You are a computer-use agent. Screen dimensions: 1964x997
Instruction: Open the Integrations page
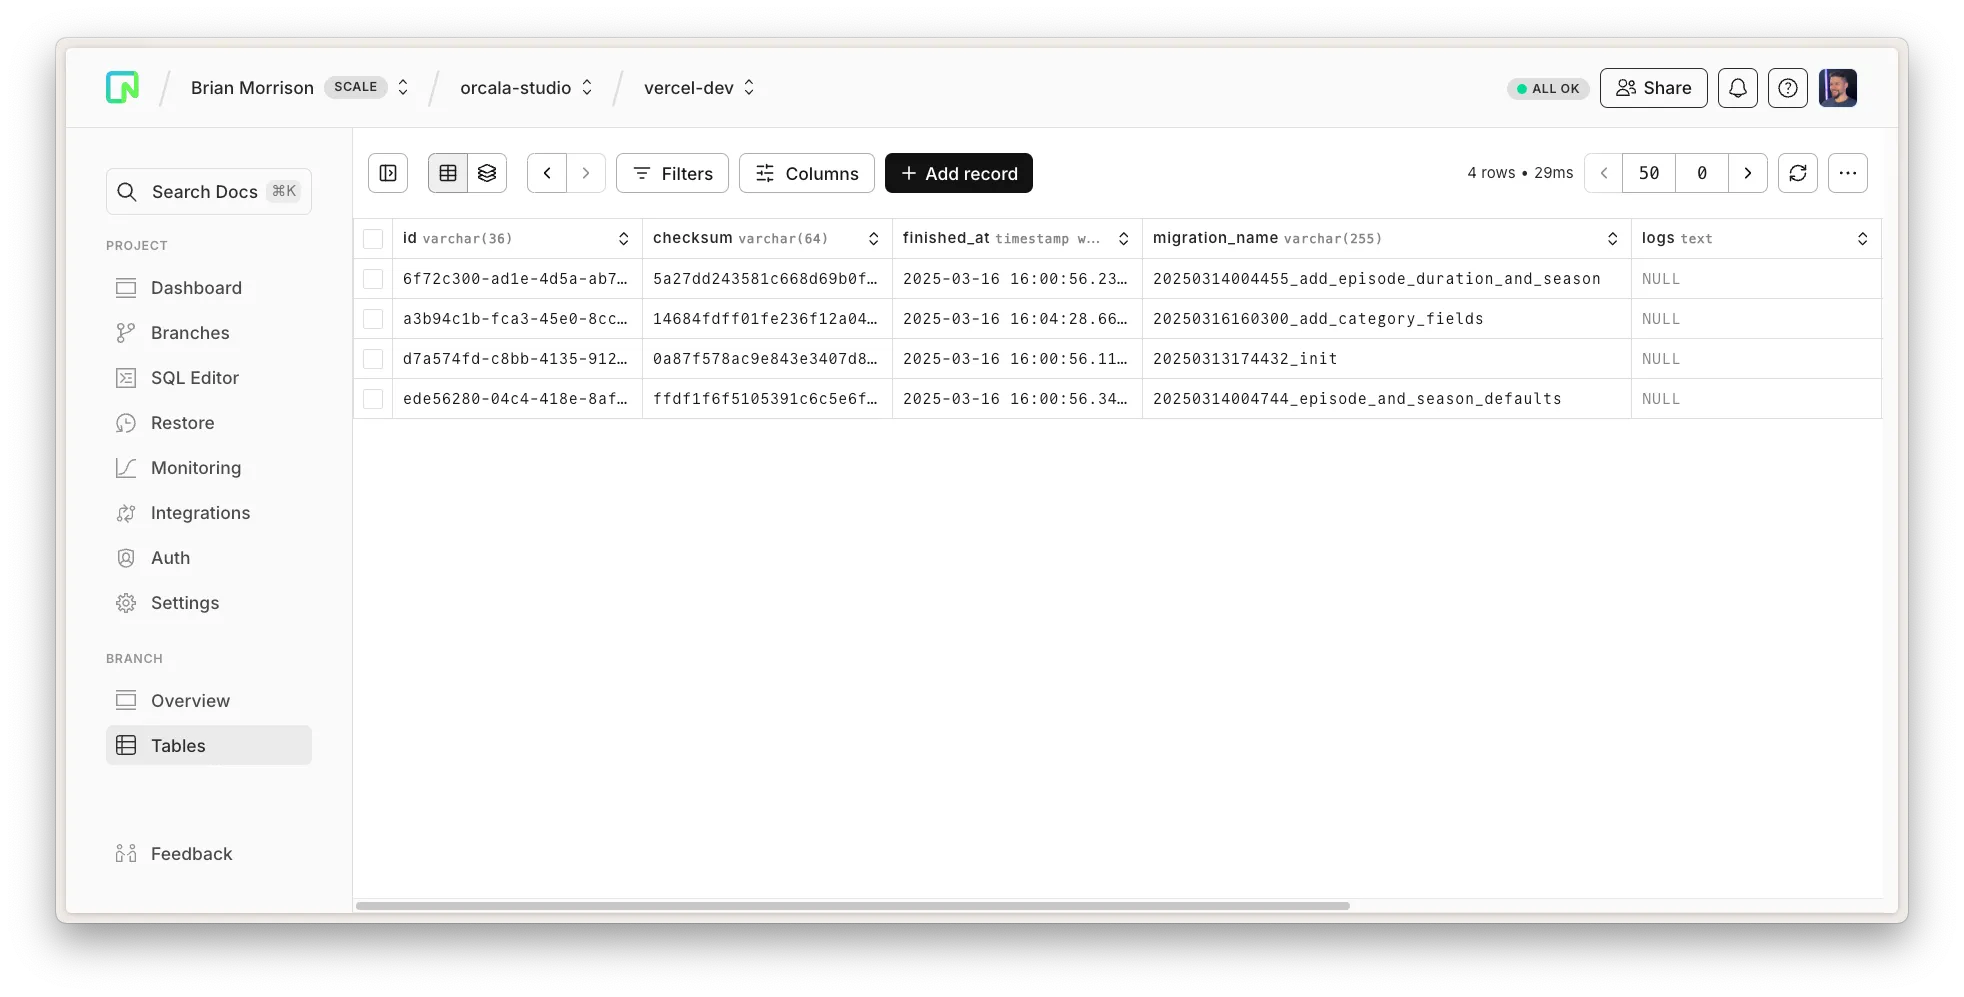[209, 513]
